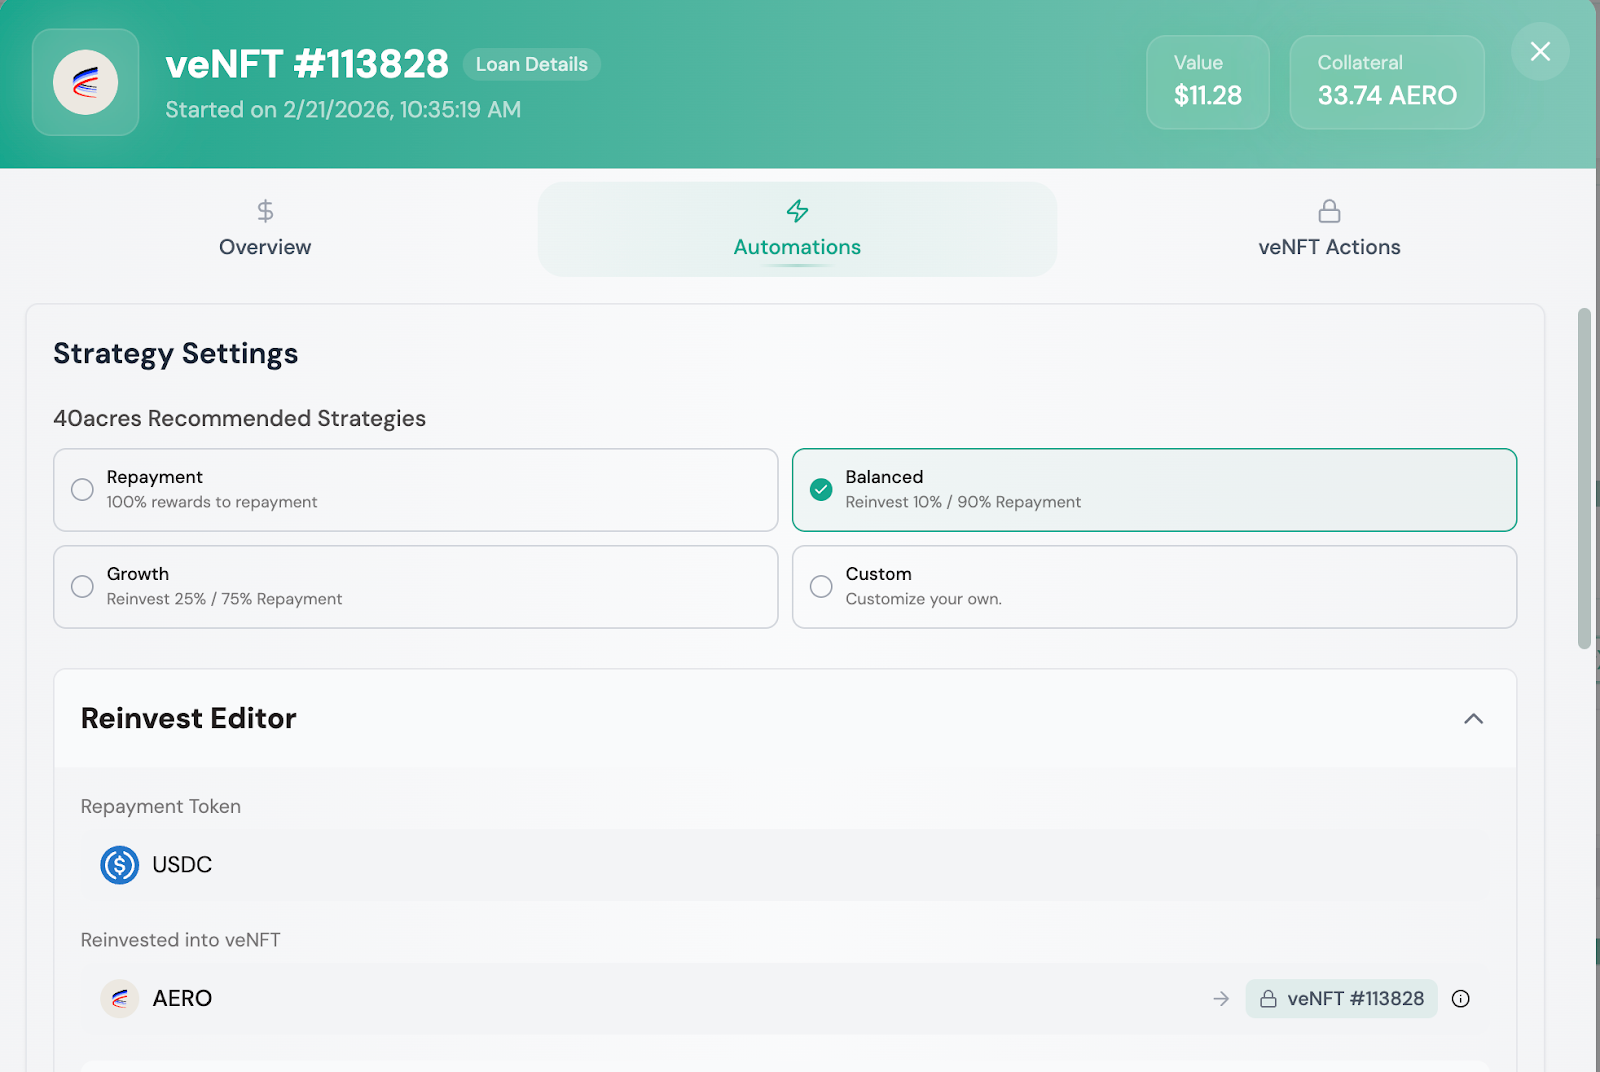Click the 'veNFT #113828' title heading
The image size is (1600, 1072).
pos(307,64)
